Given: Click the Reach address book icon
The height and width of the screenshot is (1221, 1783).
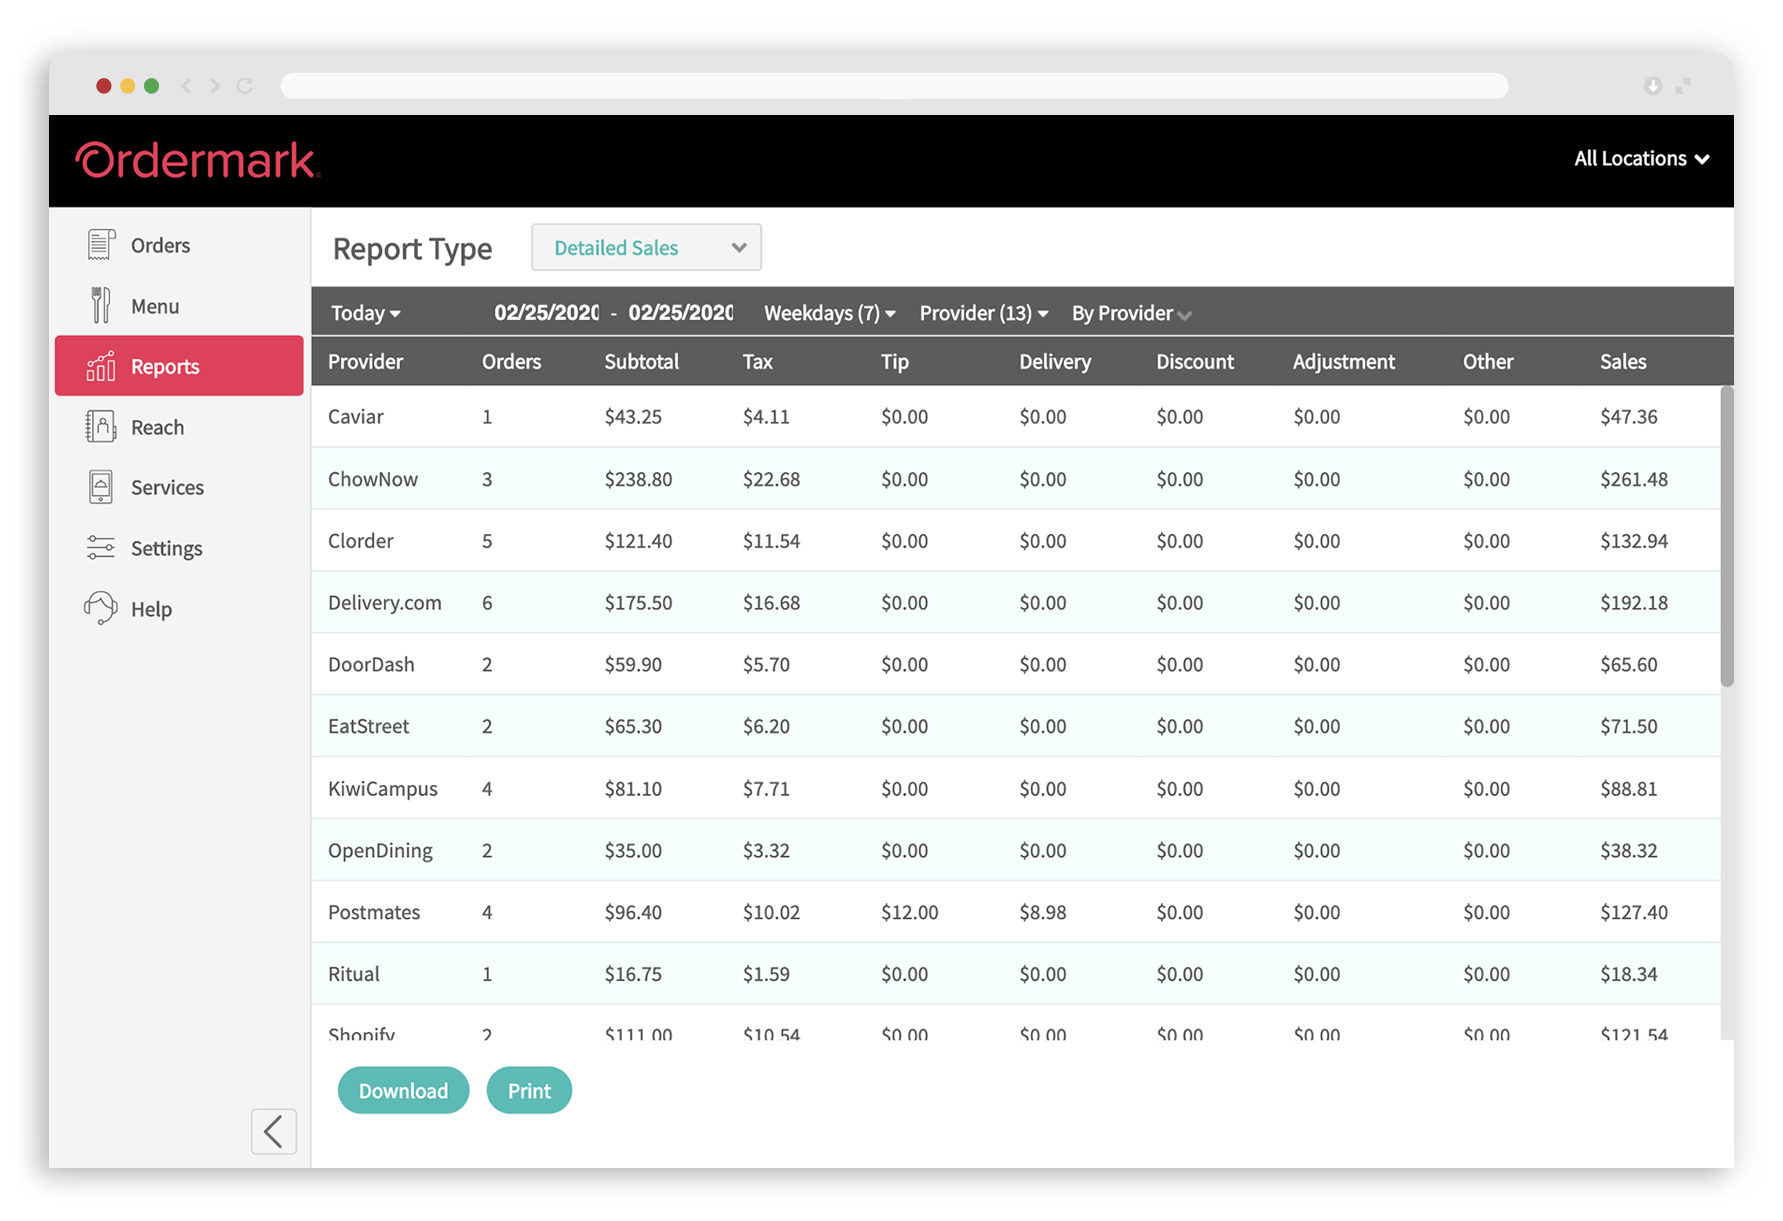Looking at the screenshot, I should [100, 427].
